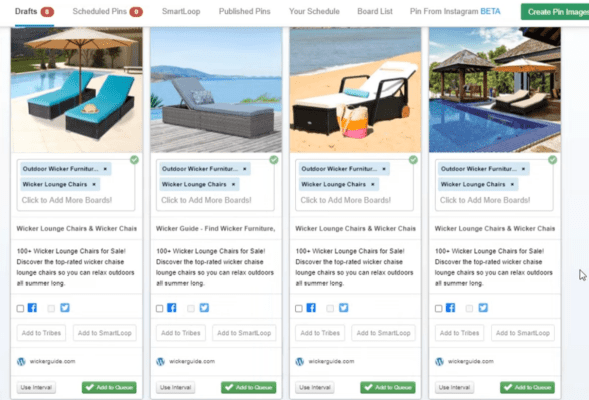Select the beach lounge chair pin image
The height and width of the screenshot is (400, 589).
355,89
